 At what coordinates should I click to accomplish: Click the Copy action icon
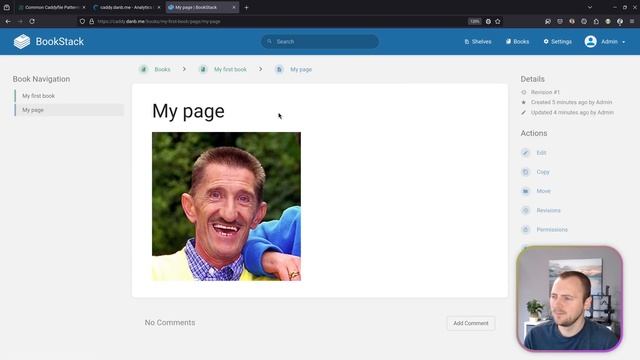(x=525, y=172)
